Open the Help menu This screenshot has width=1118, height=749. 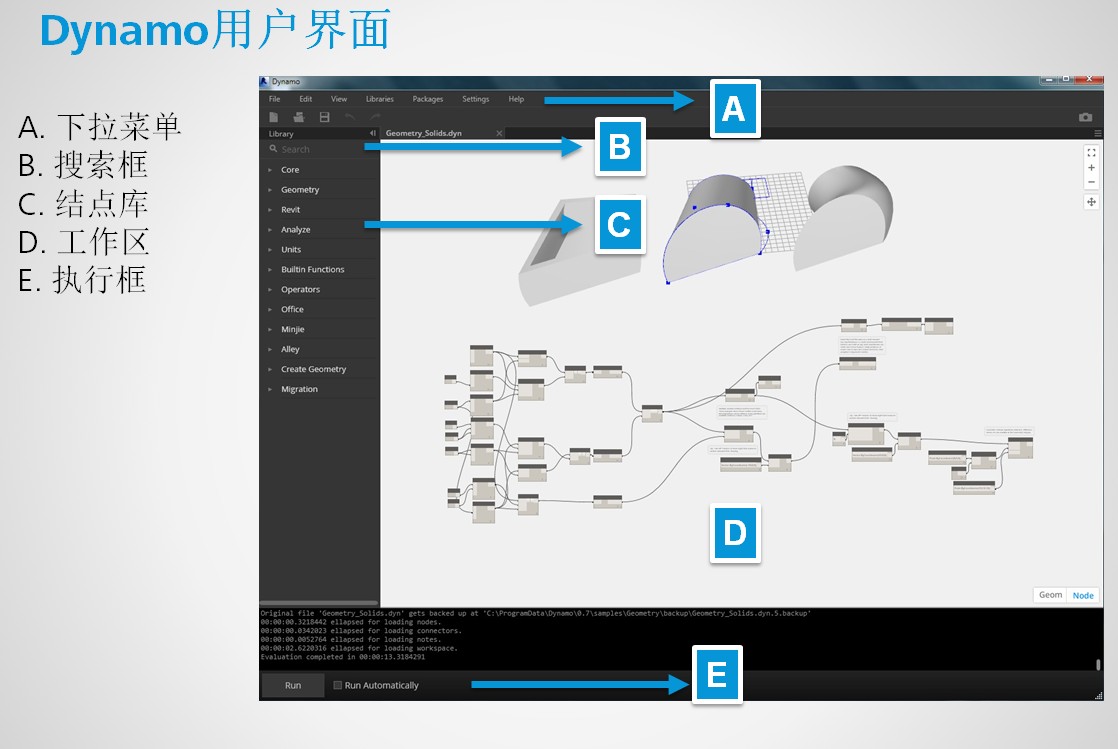point(516,99)
